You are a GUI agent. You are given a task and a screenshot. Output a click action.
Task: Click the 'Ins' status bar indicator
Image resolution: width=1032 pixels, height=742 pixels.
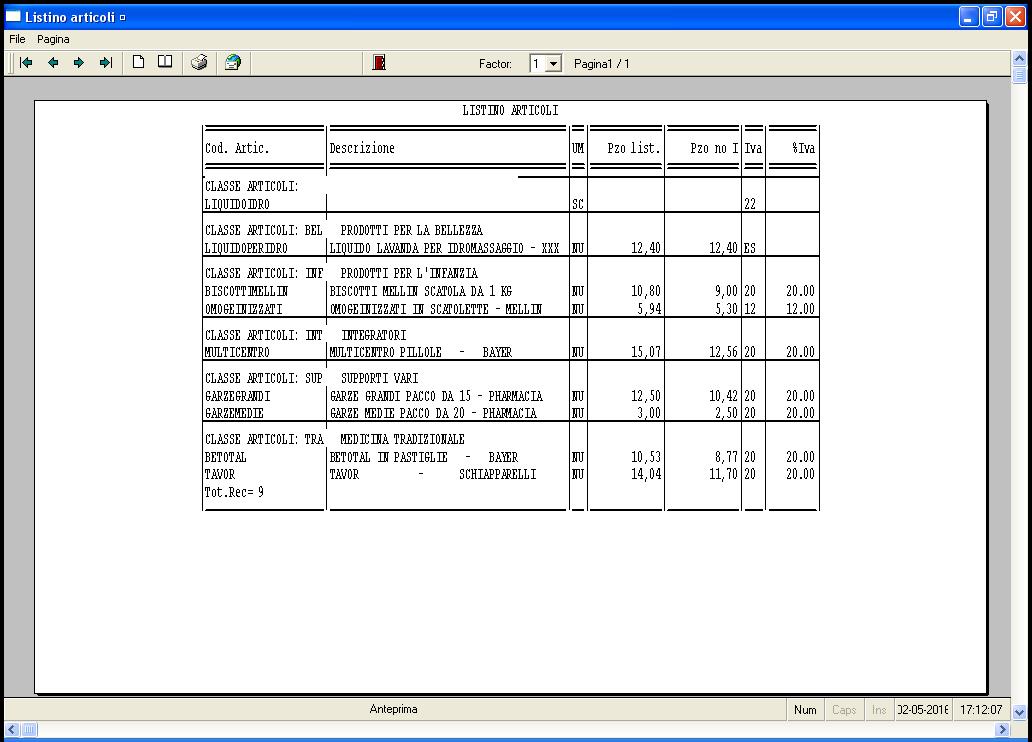pos(879,710)
